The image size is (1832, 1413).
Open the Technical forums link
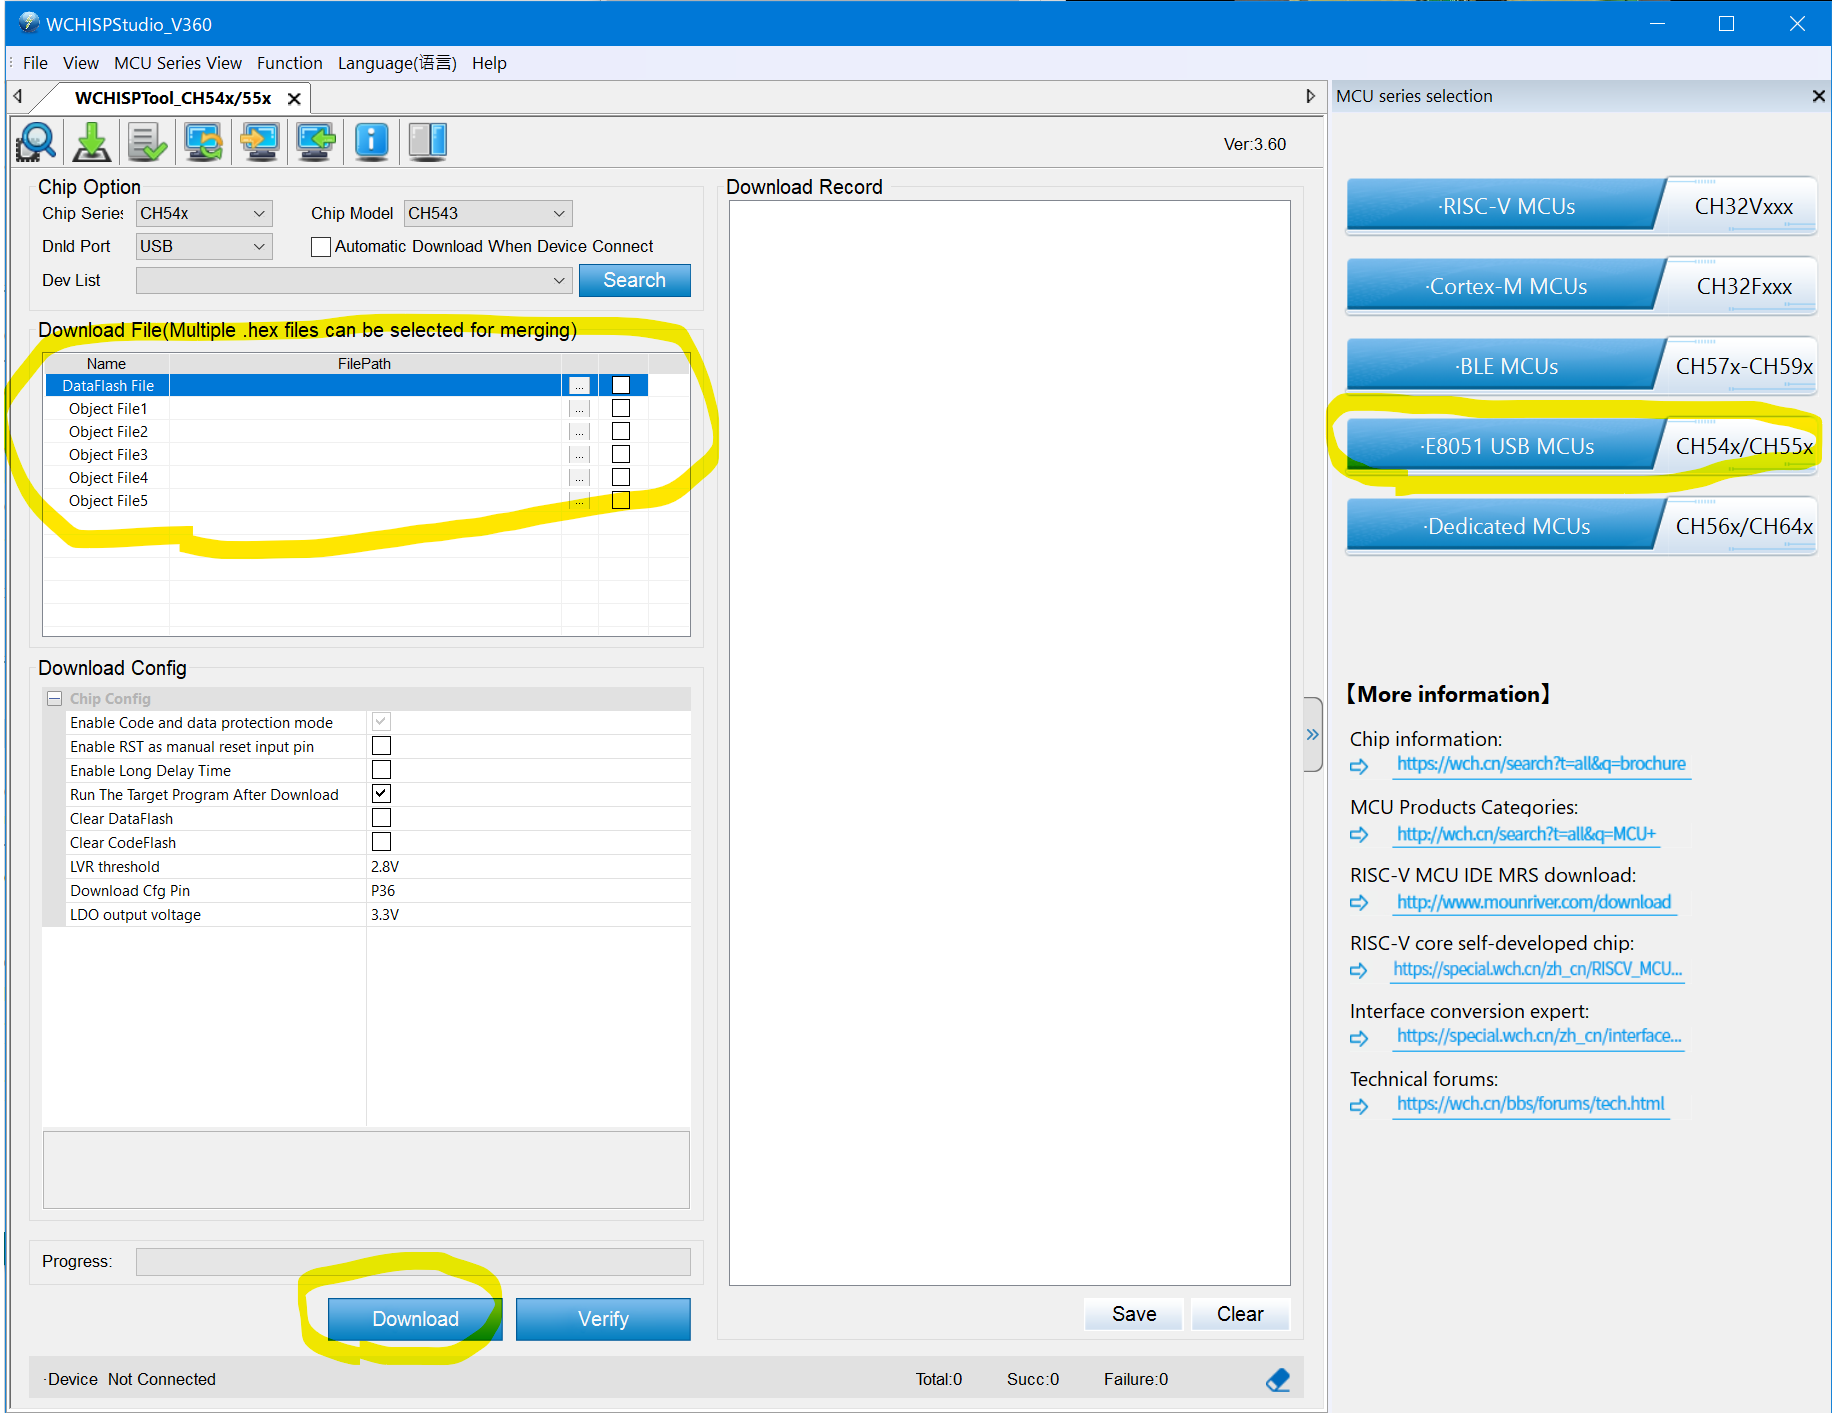[x=1530, y=1104]
